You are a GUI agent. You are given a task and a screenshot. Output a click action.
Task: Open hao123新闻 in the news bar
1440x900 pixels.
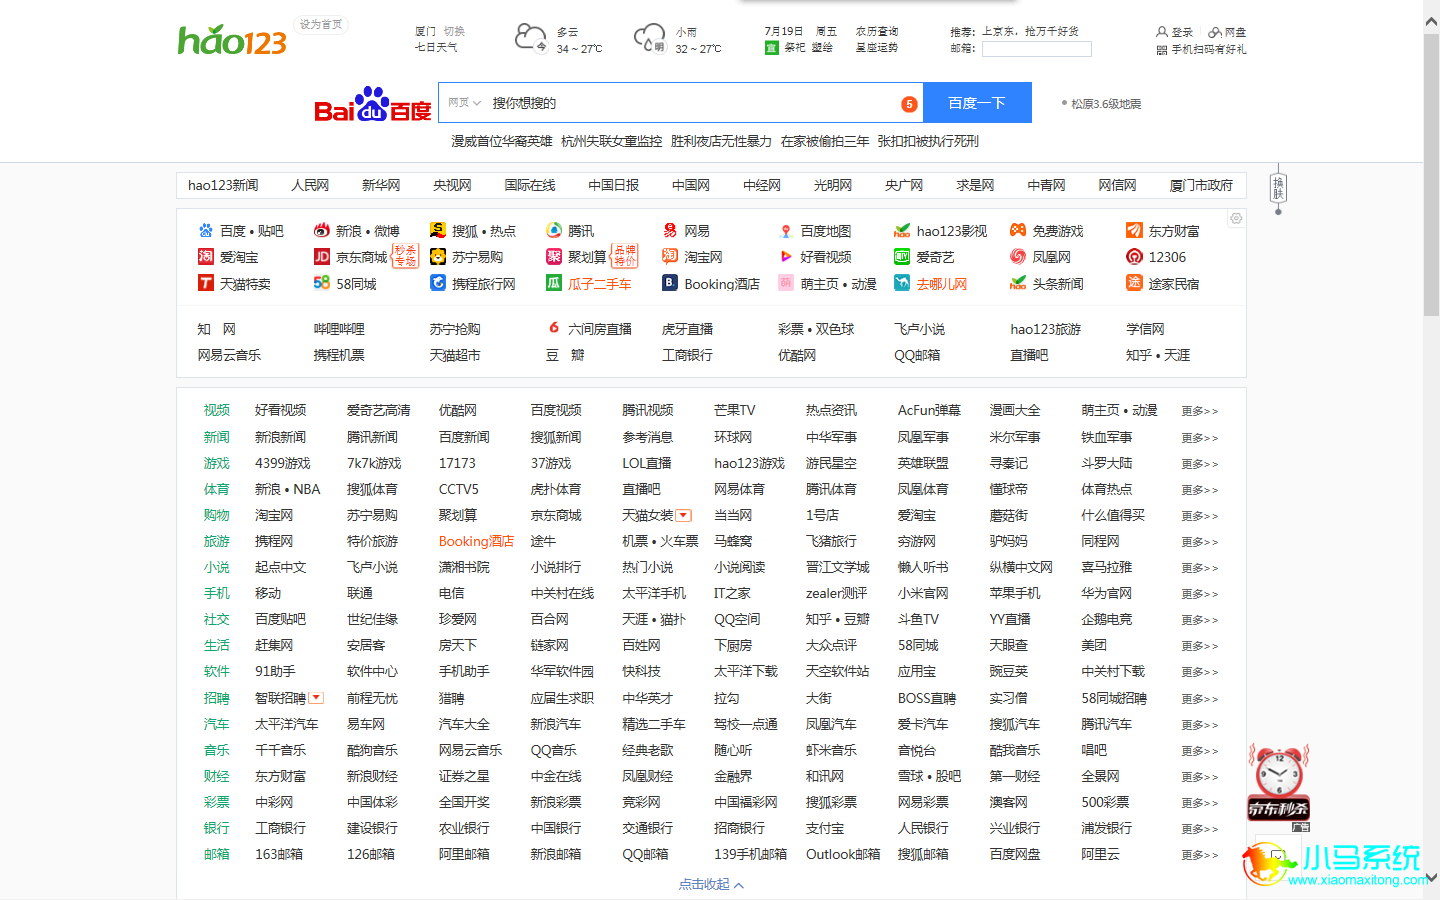click(223, 185)
